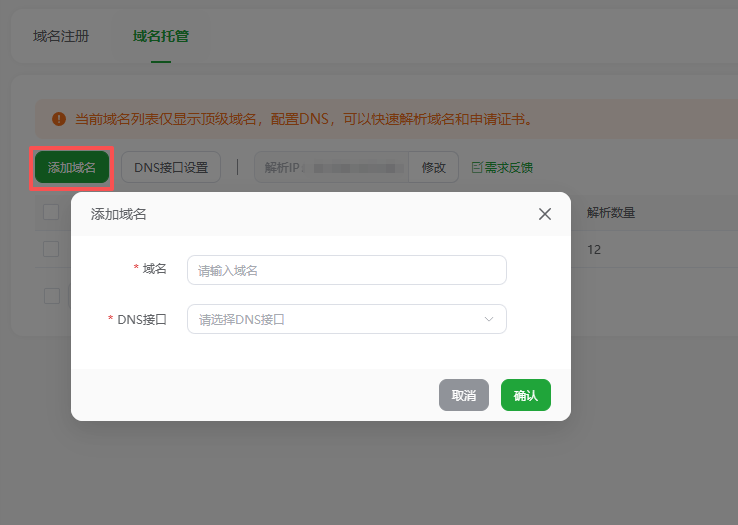Click the 解析数量 column header
Viewport: 738px width, 525px height.
click(x=611, y=212)
